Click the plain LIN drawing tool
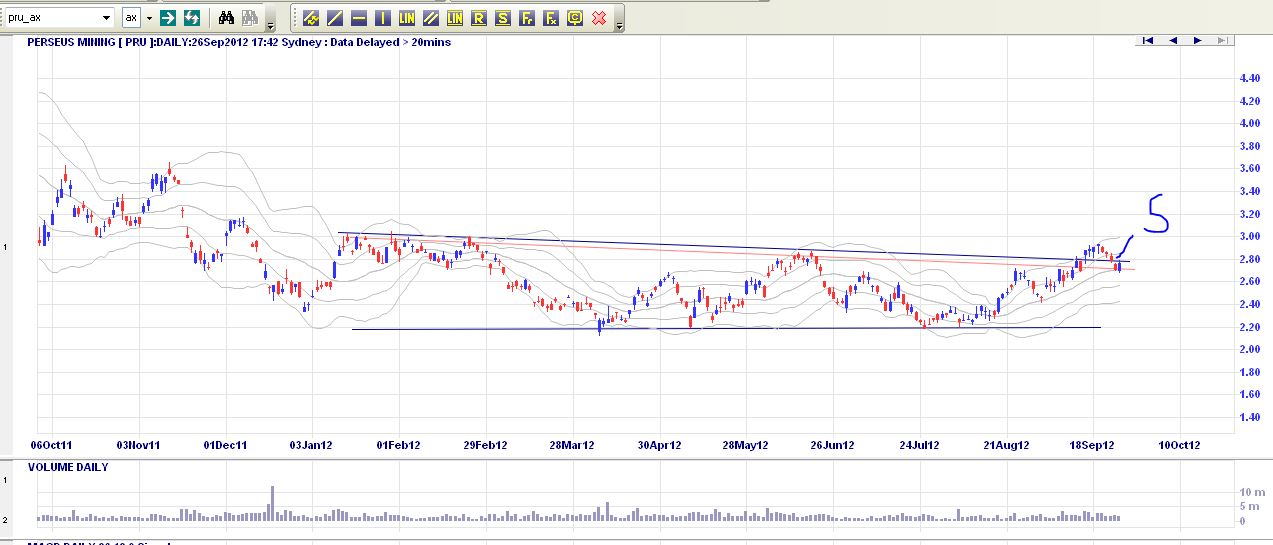 407,18
